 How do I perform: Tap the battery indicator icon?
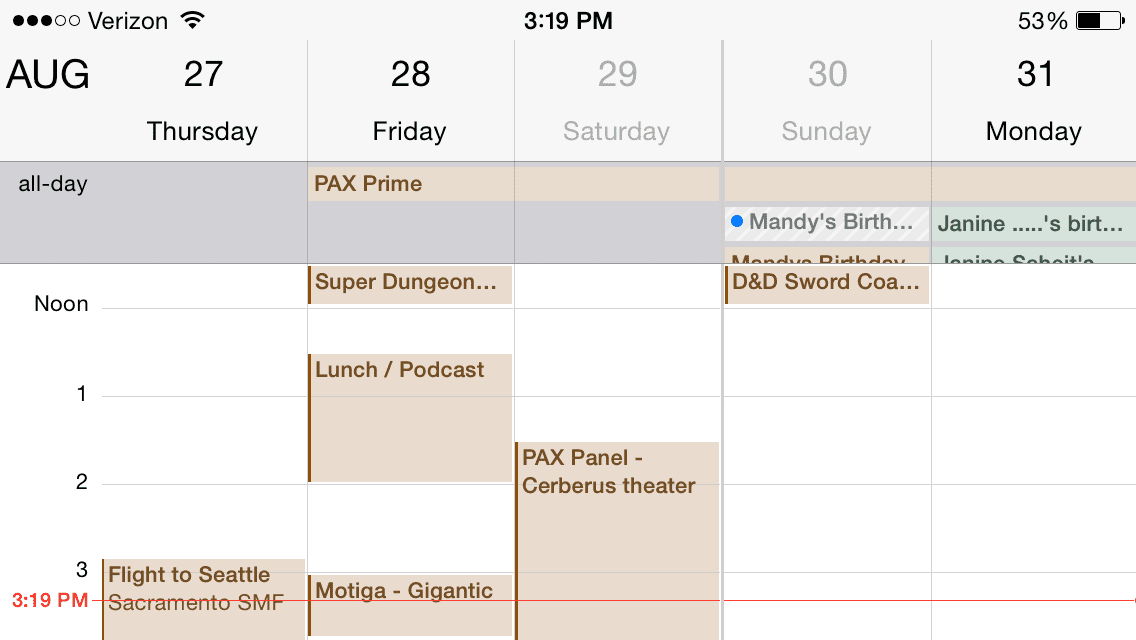[x=1098, y=20]
